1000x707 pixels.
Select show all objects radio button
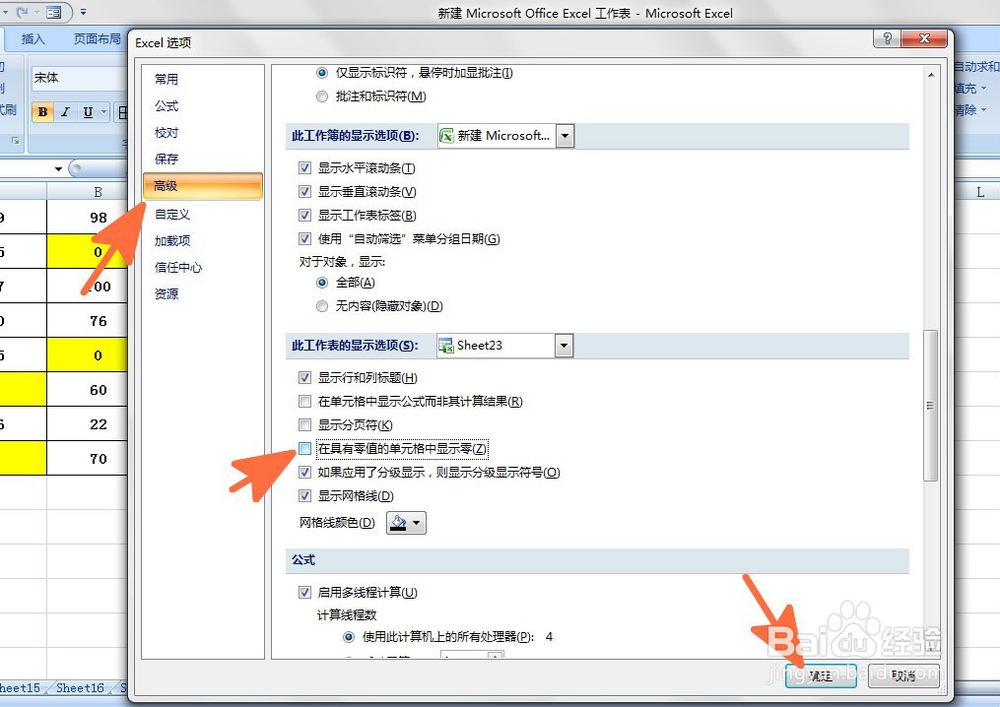click(x=323, y=282)
